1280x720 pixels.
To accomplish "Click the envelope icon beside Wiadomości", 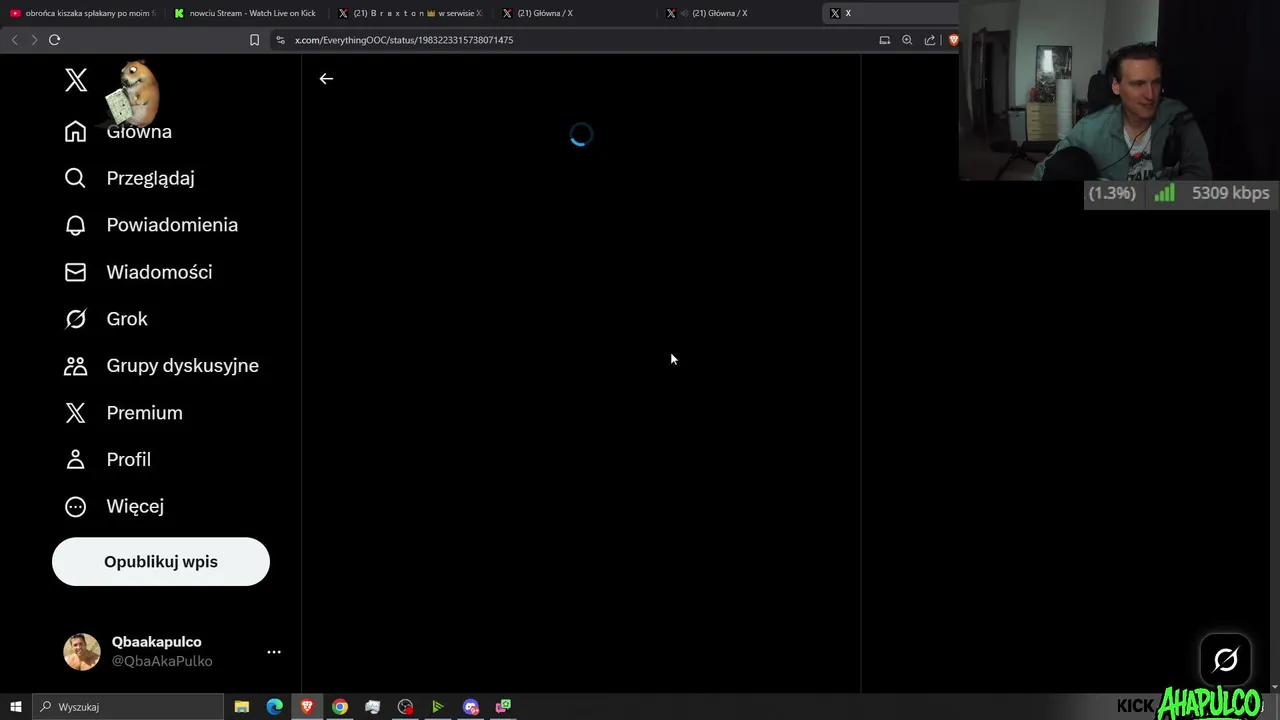I will click(75, 272).
